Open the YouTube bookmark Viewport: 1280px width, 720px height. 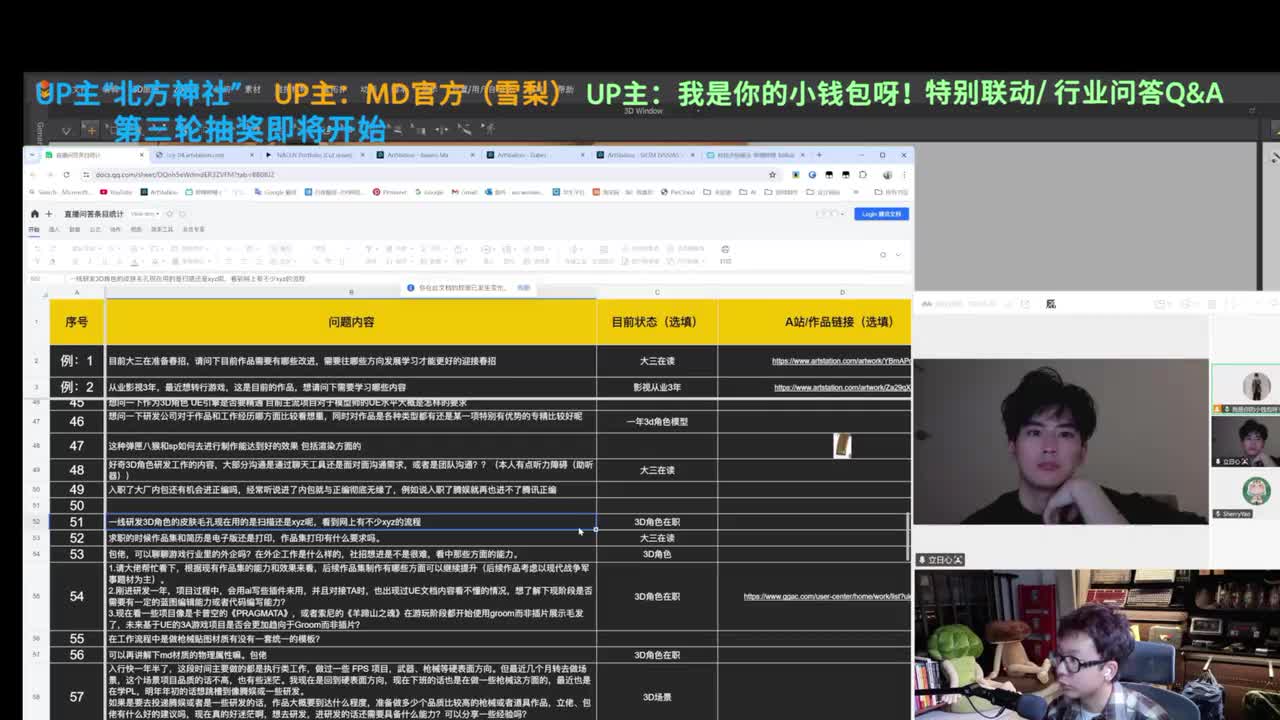point(116,192)
